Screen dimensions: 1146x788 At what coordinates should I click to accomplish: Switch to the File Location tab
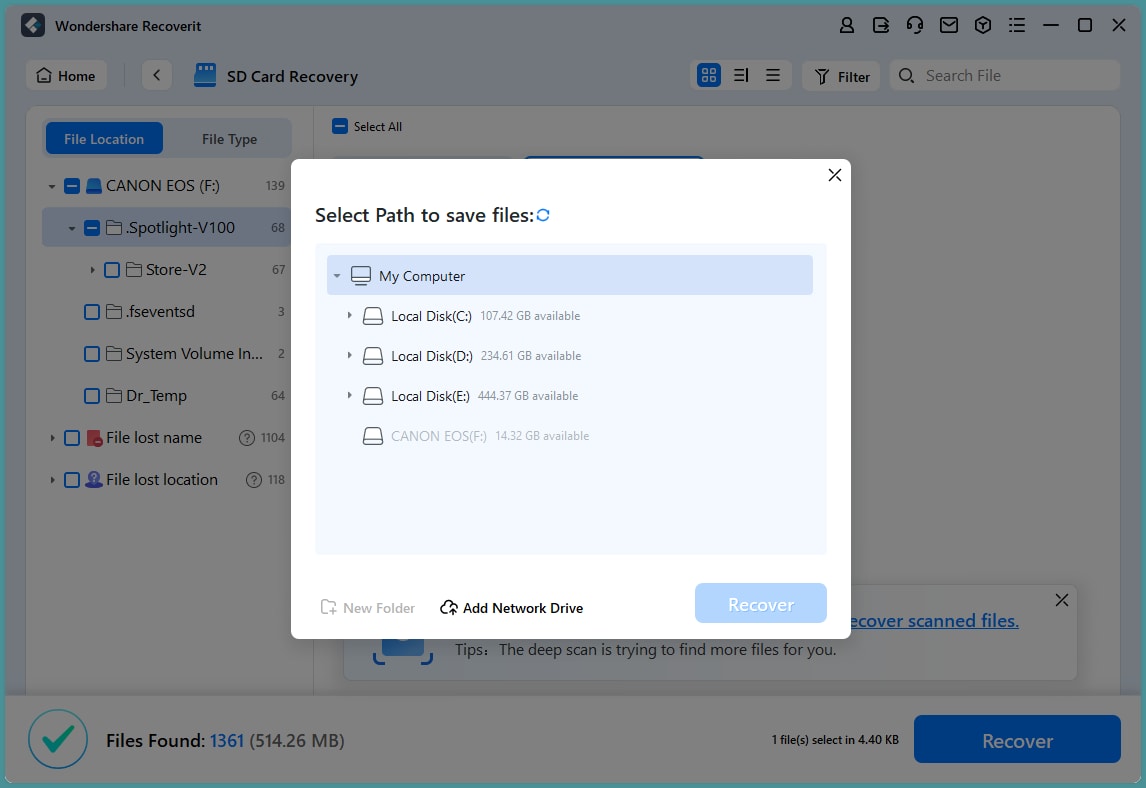point(104,139)
